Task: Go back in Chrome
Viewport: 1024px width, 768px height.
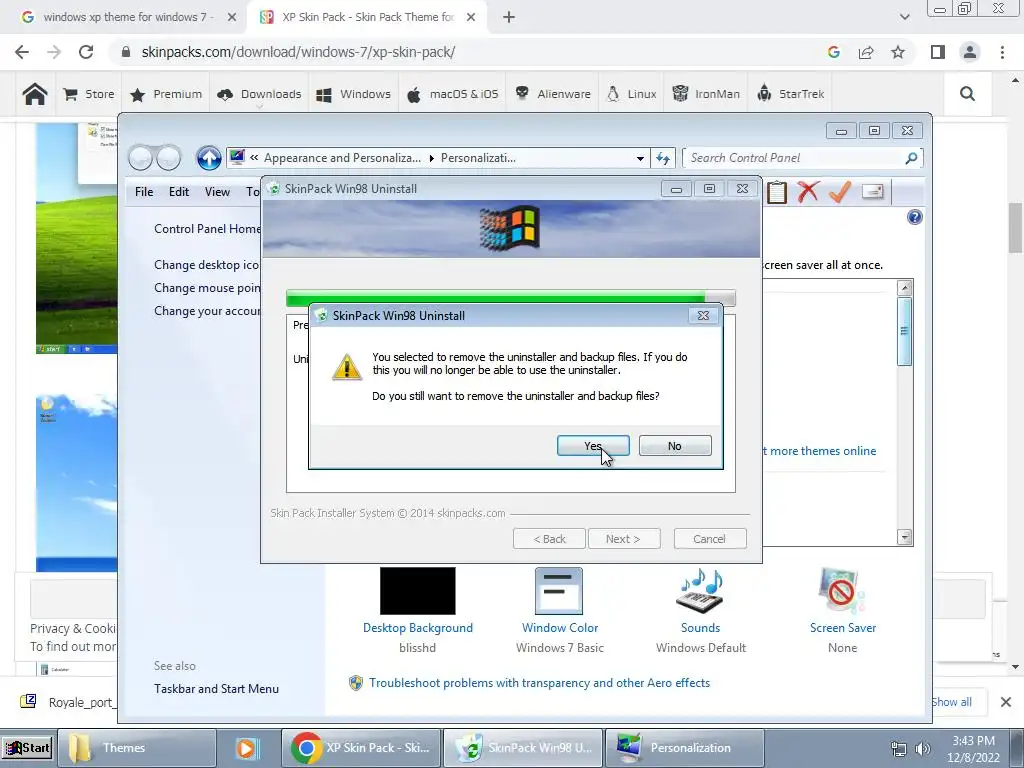Action: 22,52
